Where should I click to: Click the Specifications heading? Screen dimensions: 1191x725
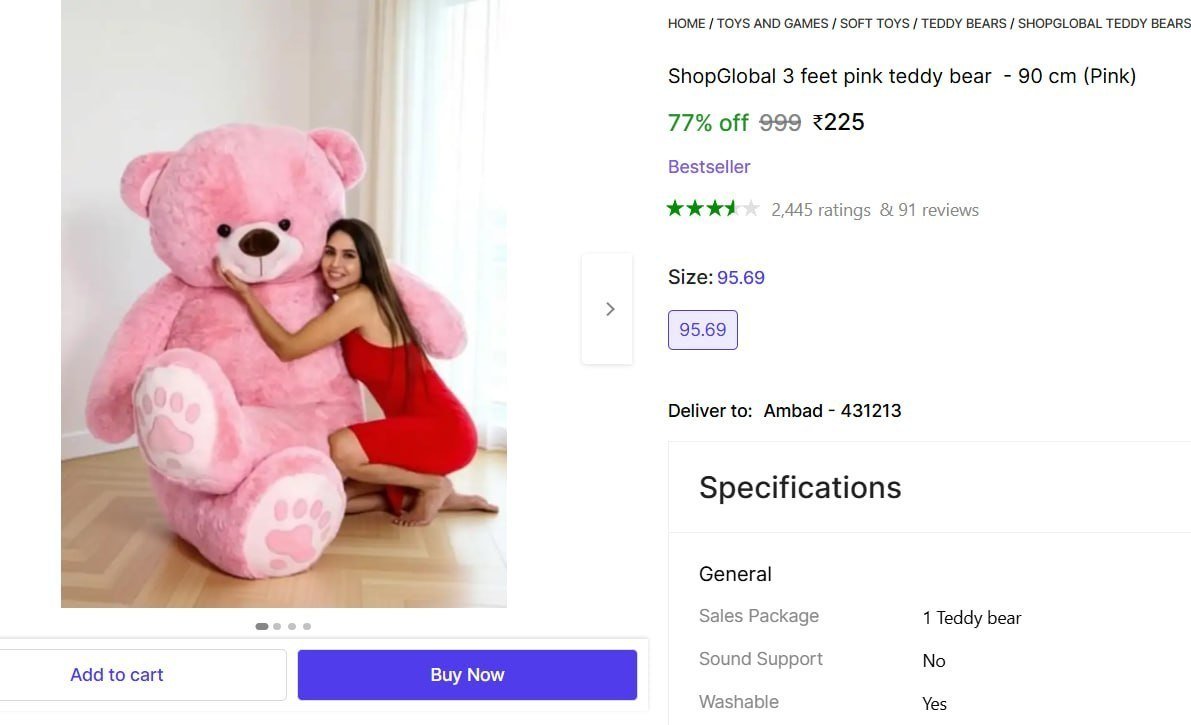[800, 487]
